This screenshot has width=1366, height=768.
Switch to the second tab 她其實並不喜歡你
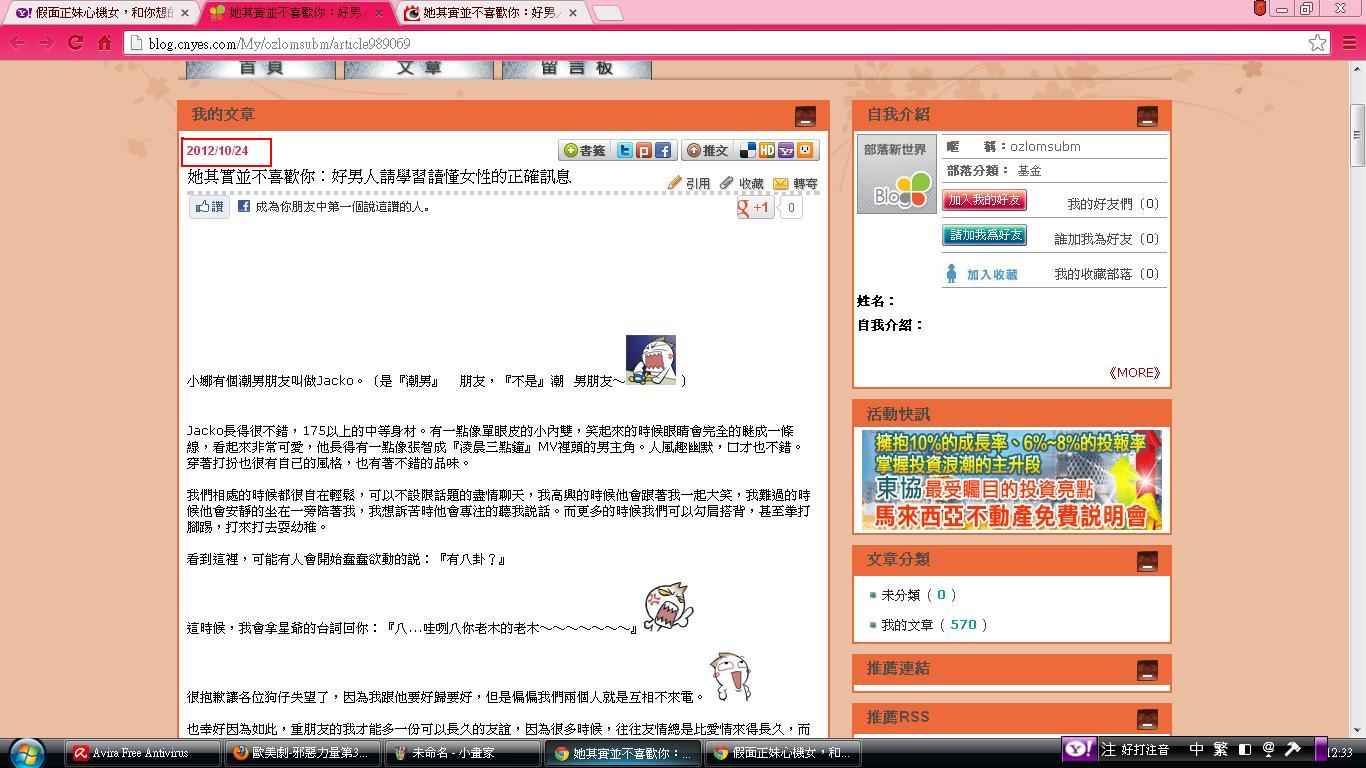(296, 13)
